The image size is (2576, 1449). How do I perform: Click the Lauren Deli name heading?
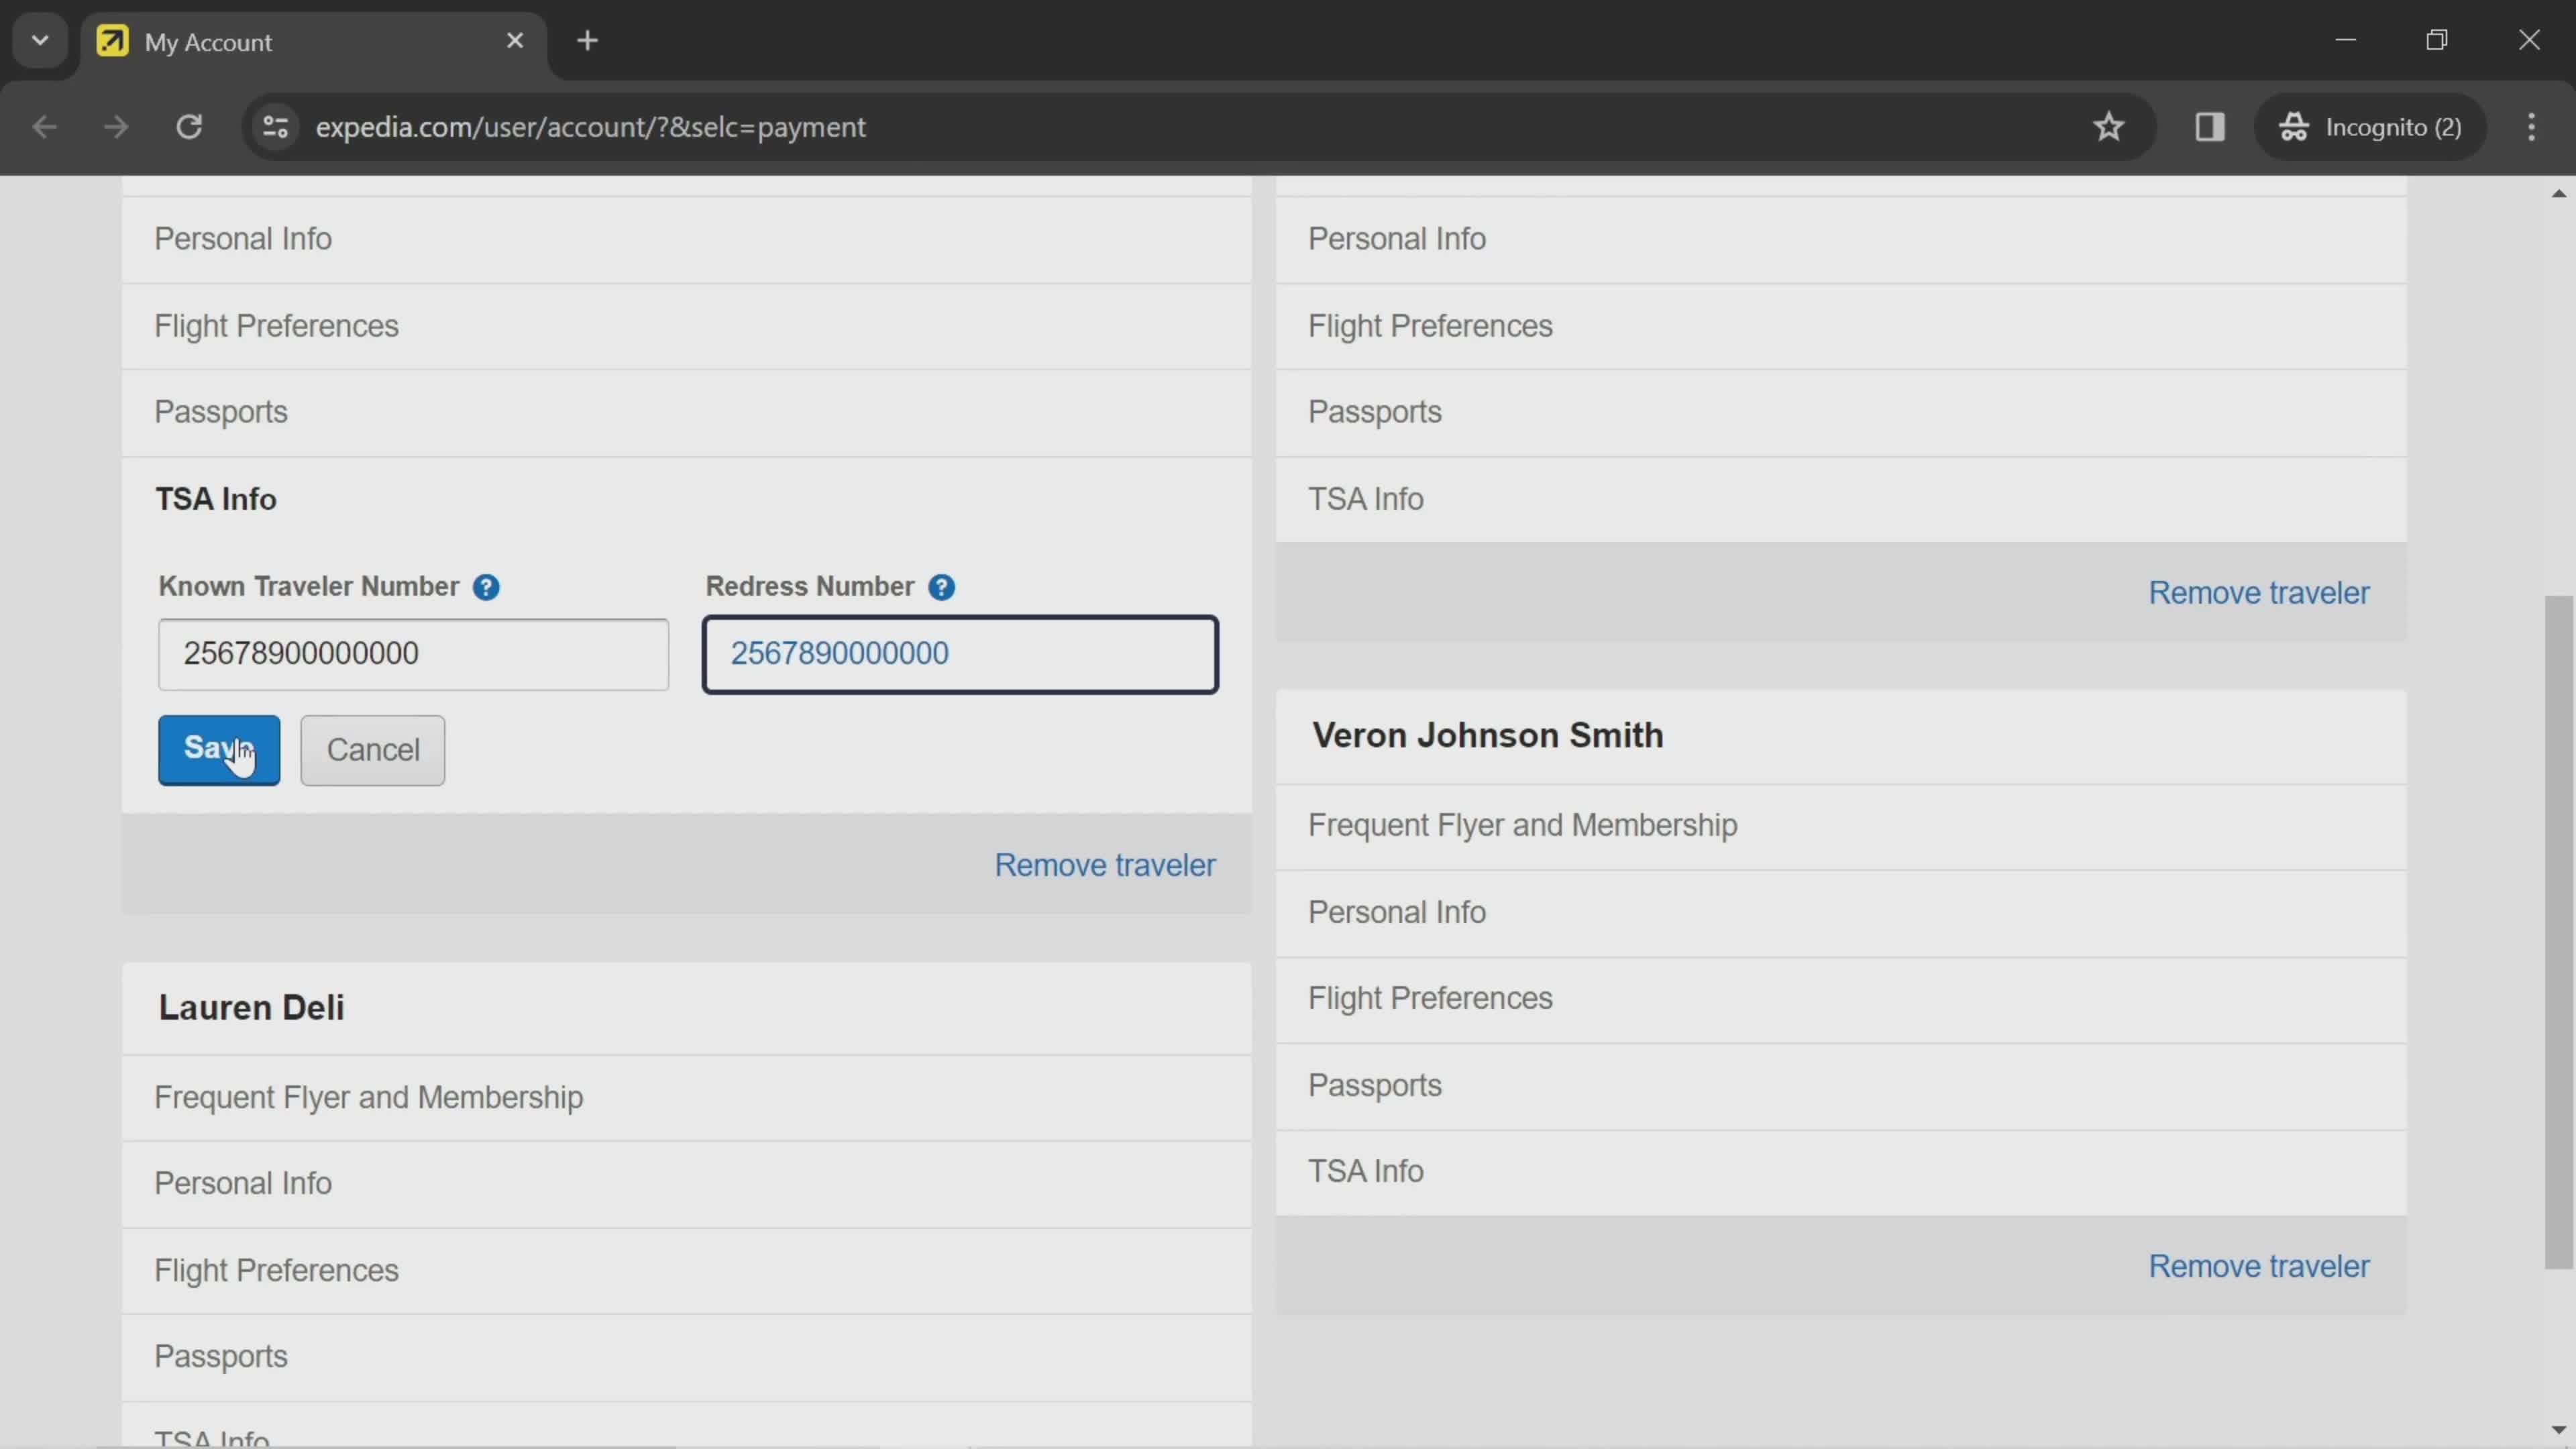(251, 1008)
